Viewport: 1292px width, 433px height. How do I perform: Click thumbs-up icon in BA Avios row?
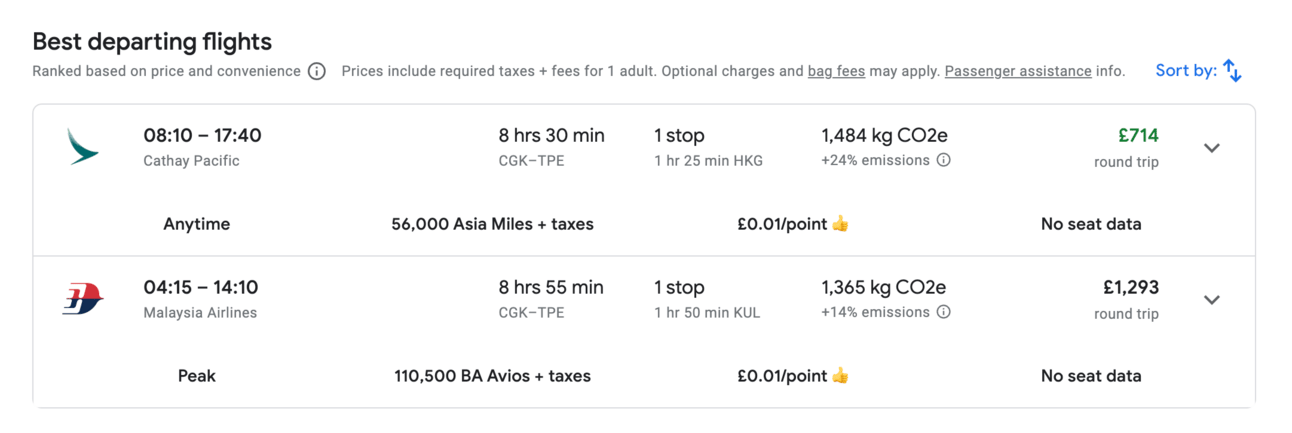(x=840, y=376)
